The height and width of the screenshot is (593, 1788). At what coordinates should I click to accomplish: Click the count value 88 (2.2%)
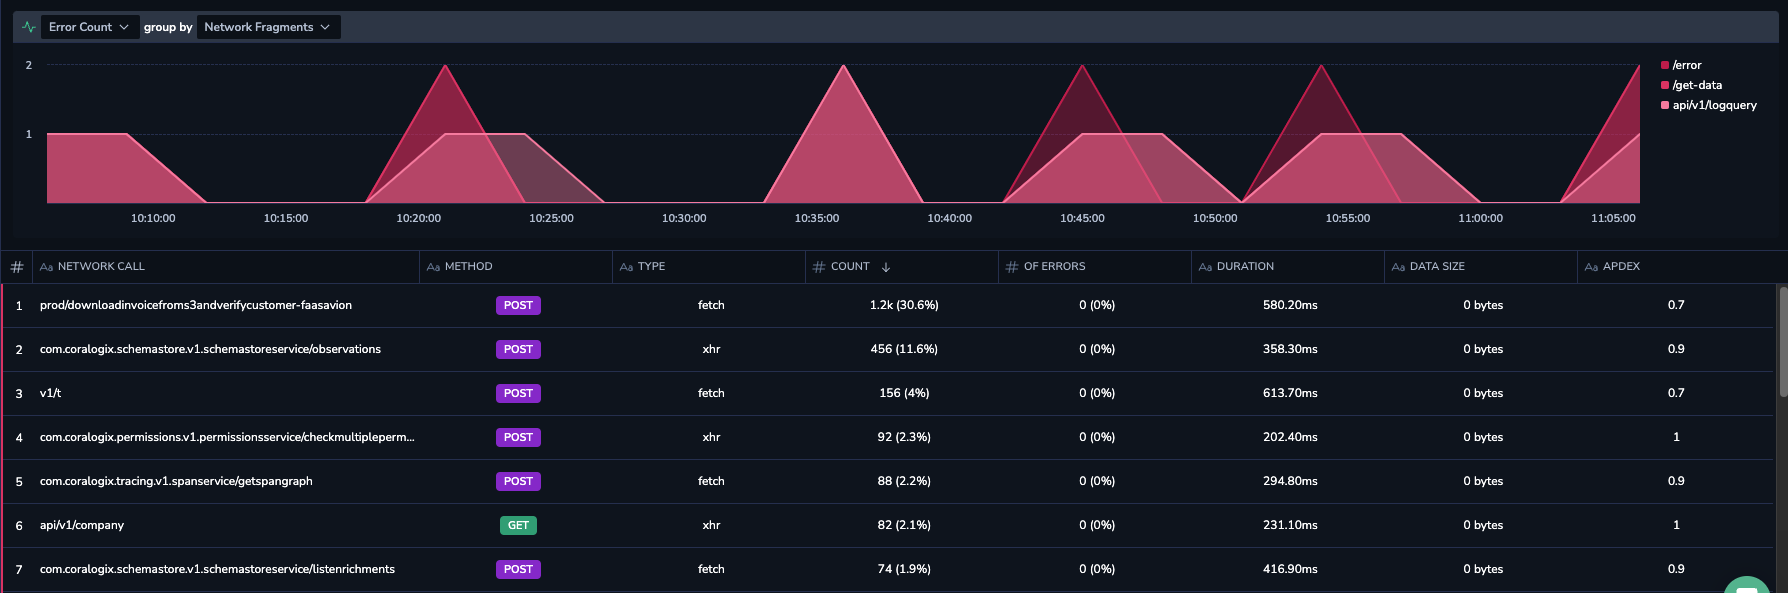pos(904,481)
